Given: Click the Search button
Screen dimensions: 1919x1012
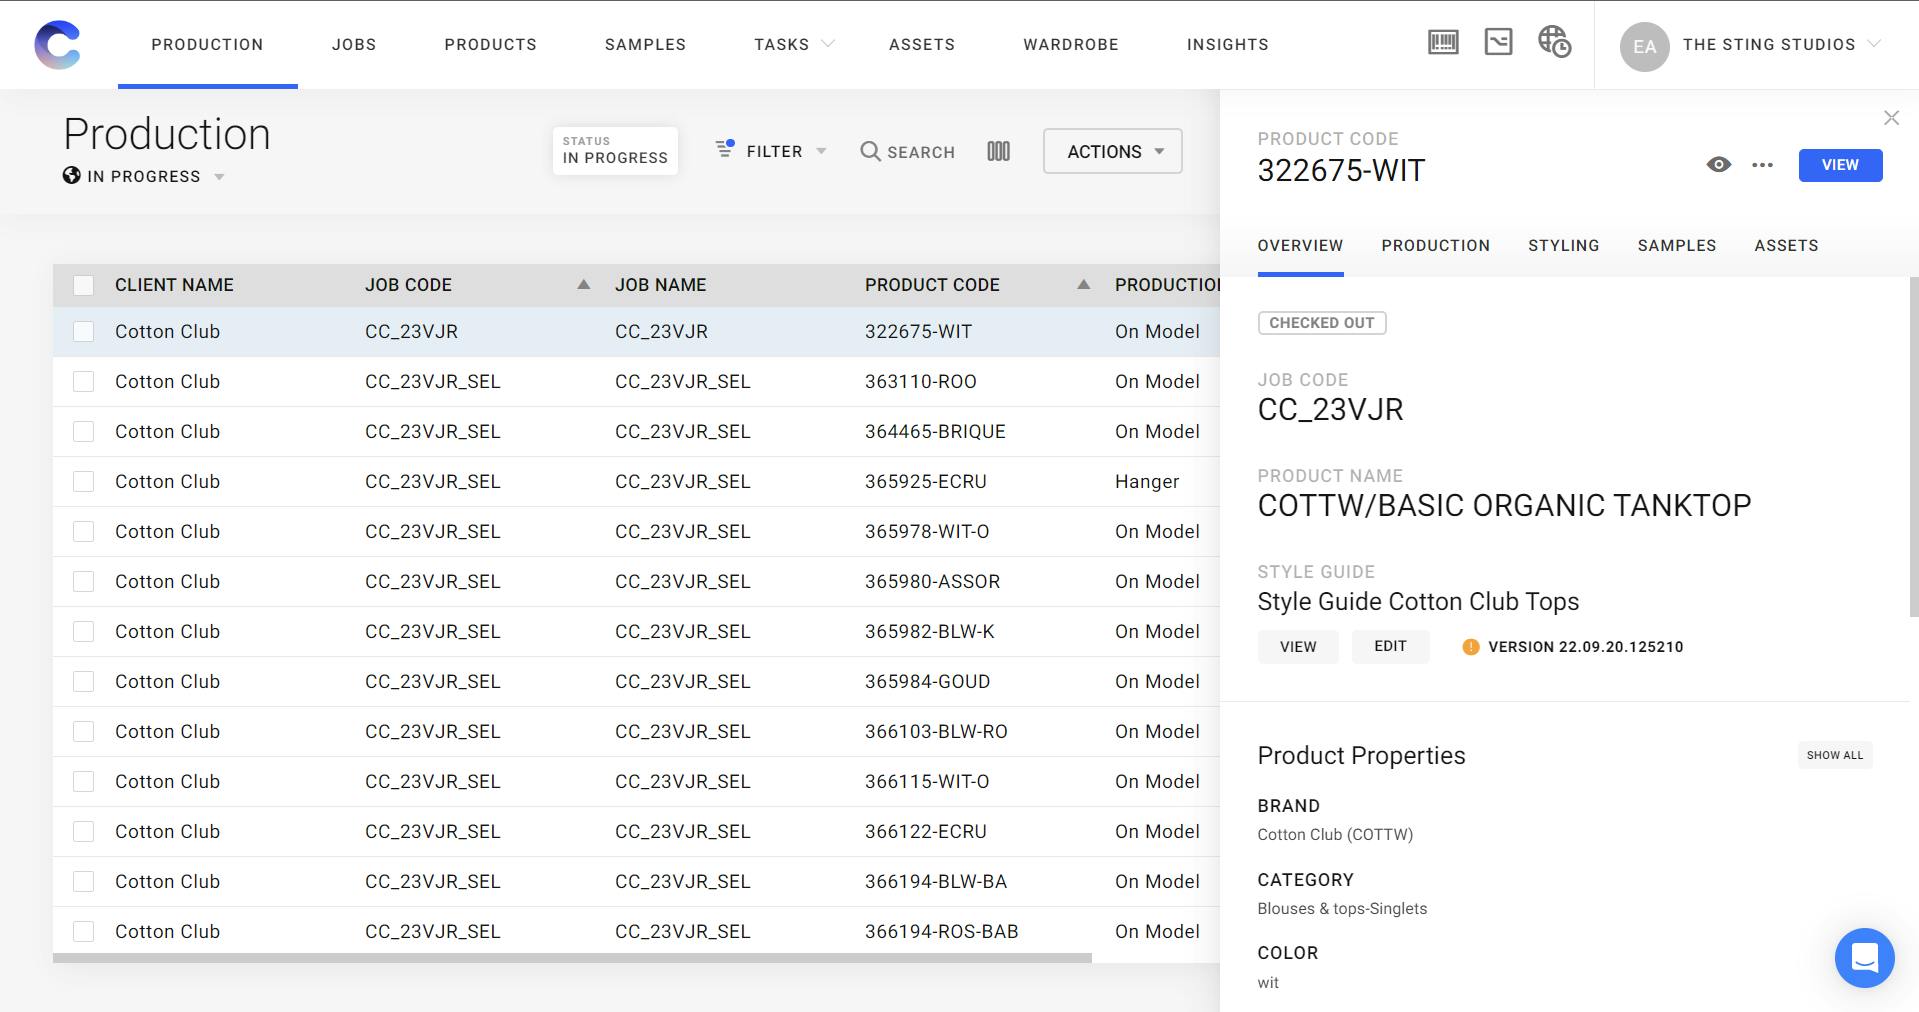Looking at the screenshot, I should coord(907,151).
